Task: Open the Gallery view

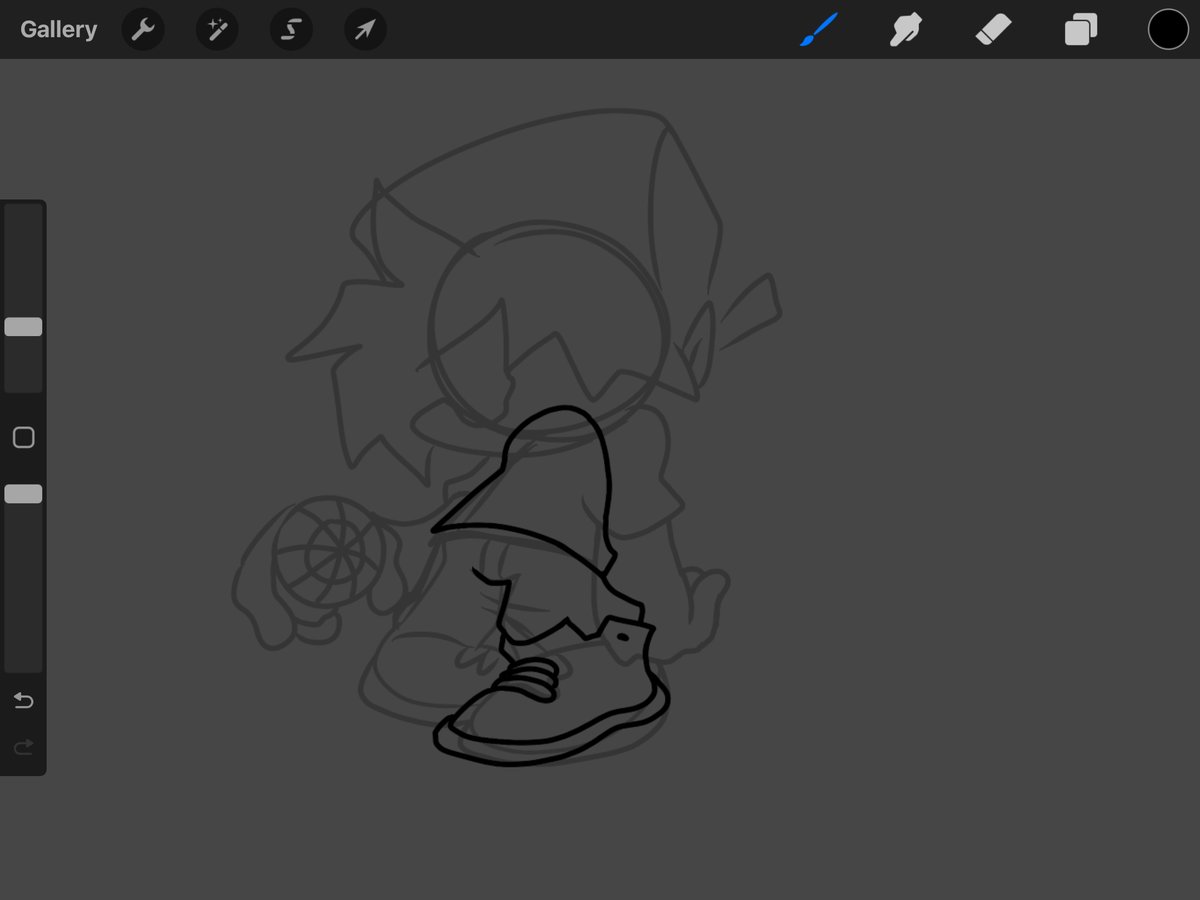Action: [58, 29]
